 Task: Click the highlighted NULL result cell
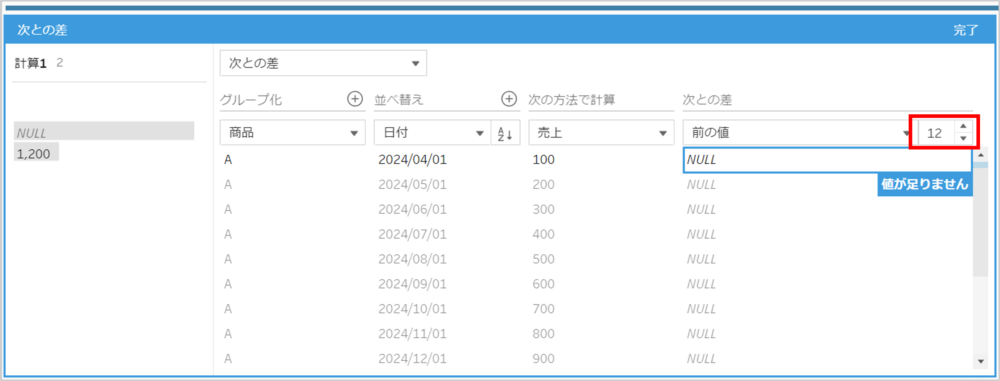(x=827, y=160)
